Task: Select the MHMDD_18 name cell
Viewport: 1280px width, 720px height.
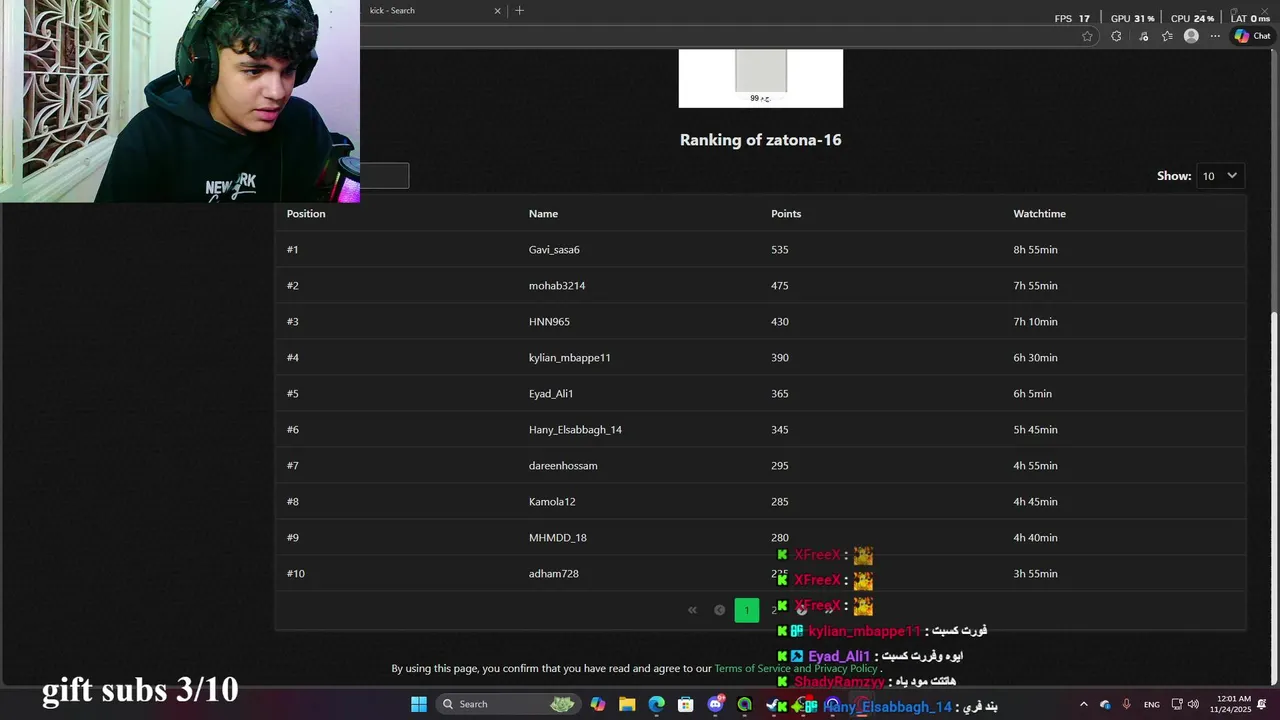Action: pos(557,537)
